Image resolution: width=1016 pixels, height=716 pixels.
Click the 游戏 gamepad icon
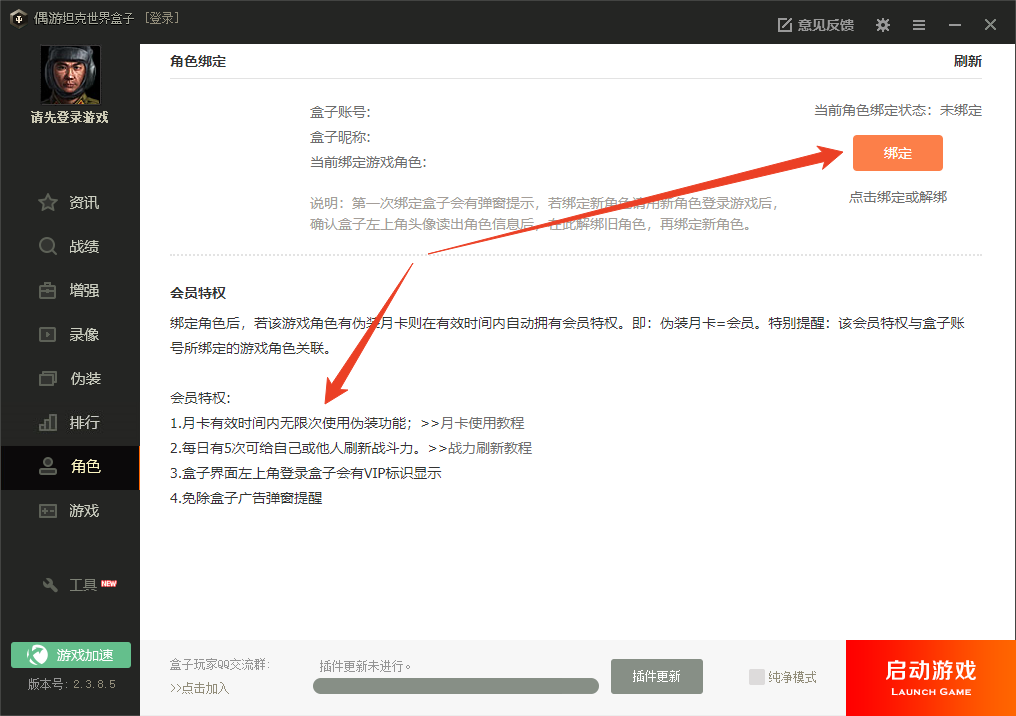[x=48, y=511]
